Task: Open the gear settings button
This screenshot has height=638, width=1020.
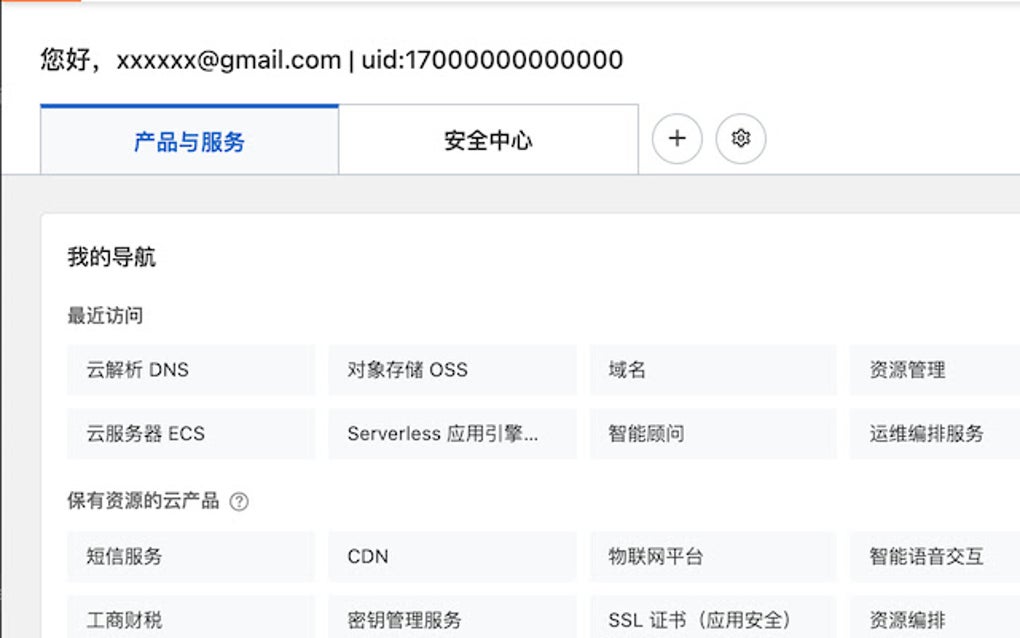Action: point(741,139)
